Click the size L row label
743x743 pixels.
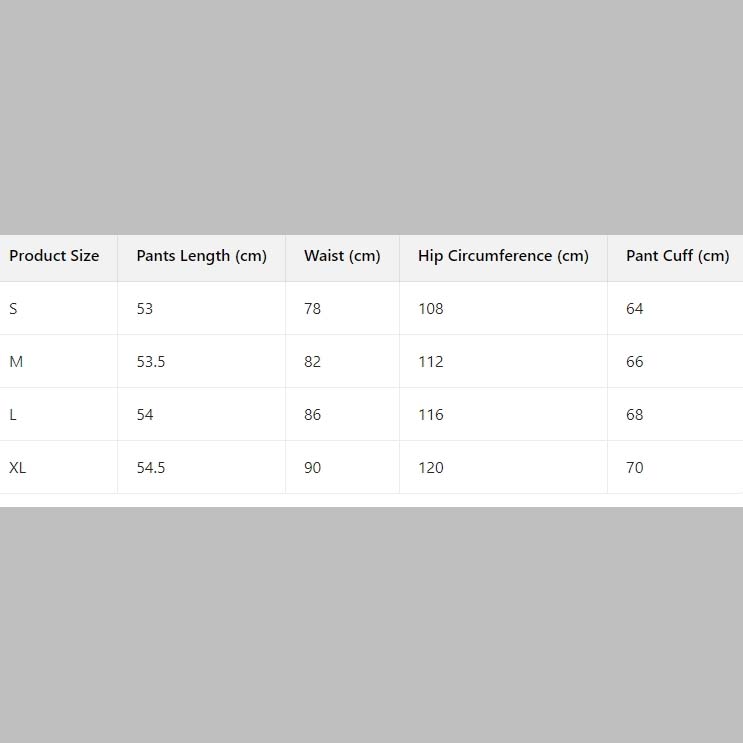(x=13, y=415)
